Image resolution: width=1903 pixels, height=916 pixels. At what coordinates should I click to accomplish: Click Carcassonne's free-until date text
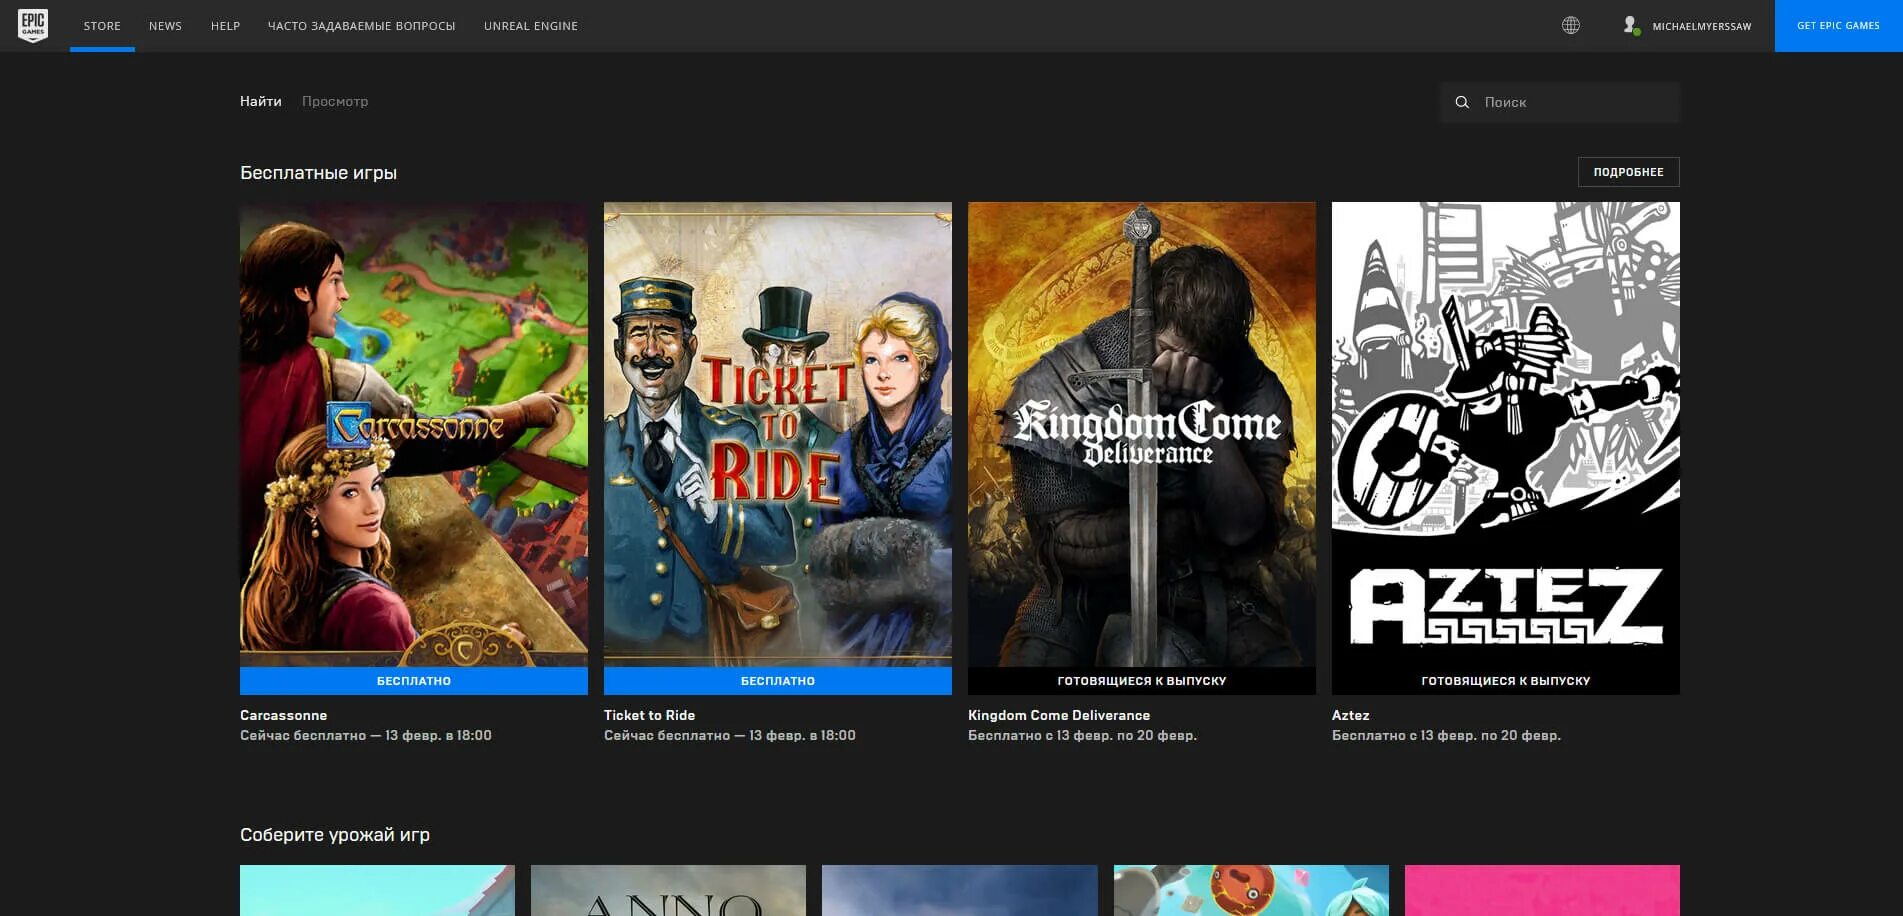pos(366,735)
